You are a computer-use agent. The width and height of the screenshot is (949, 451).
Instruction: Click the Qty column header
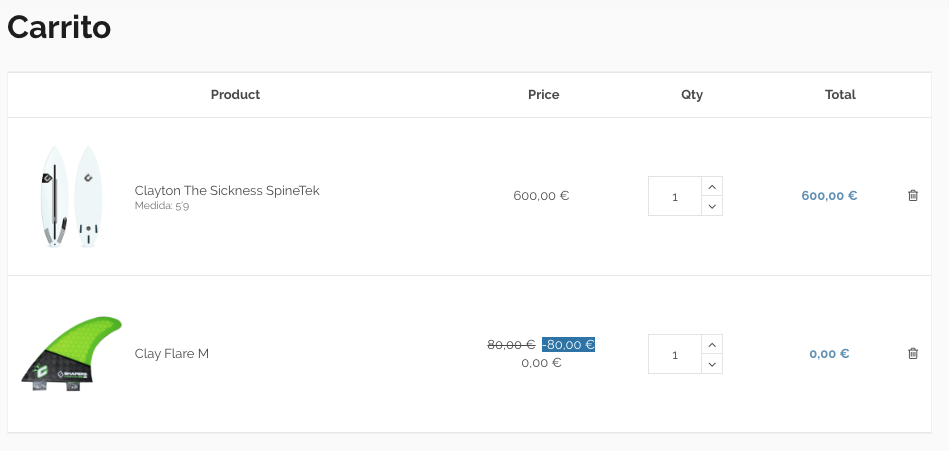692,95
